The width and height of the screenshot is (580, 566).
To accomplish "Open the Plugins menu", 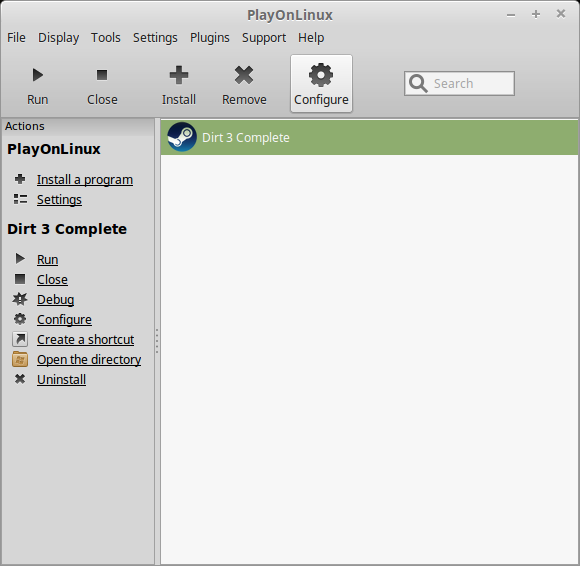I will (210, 38).
